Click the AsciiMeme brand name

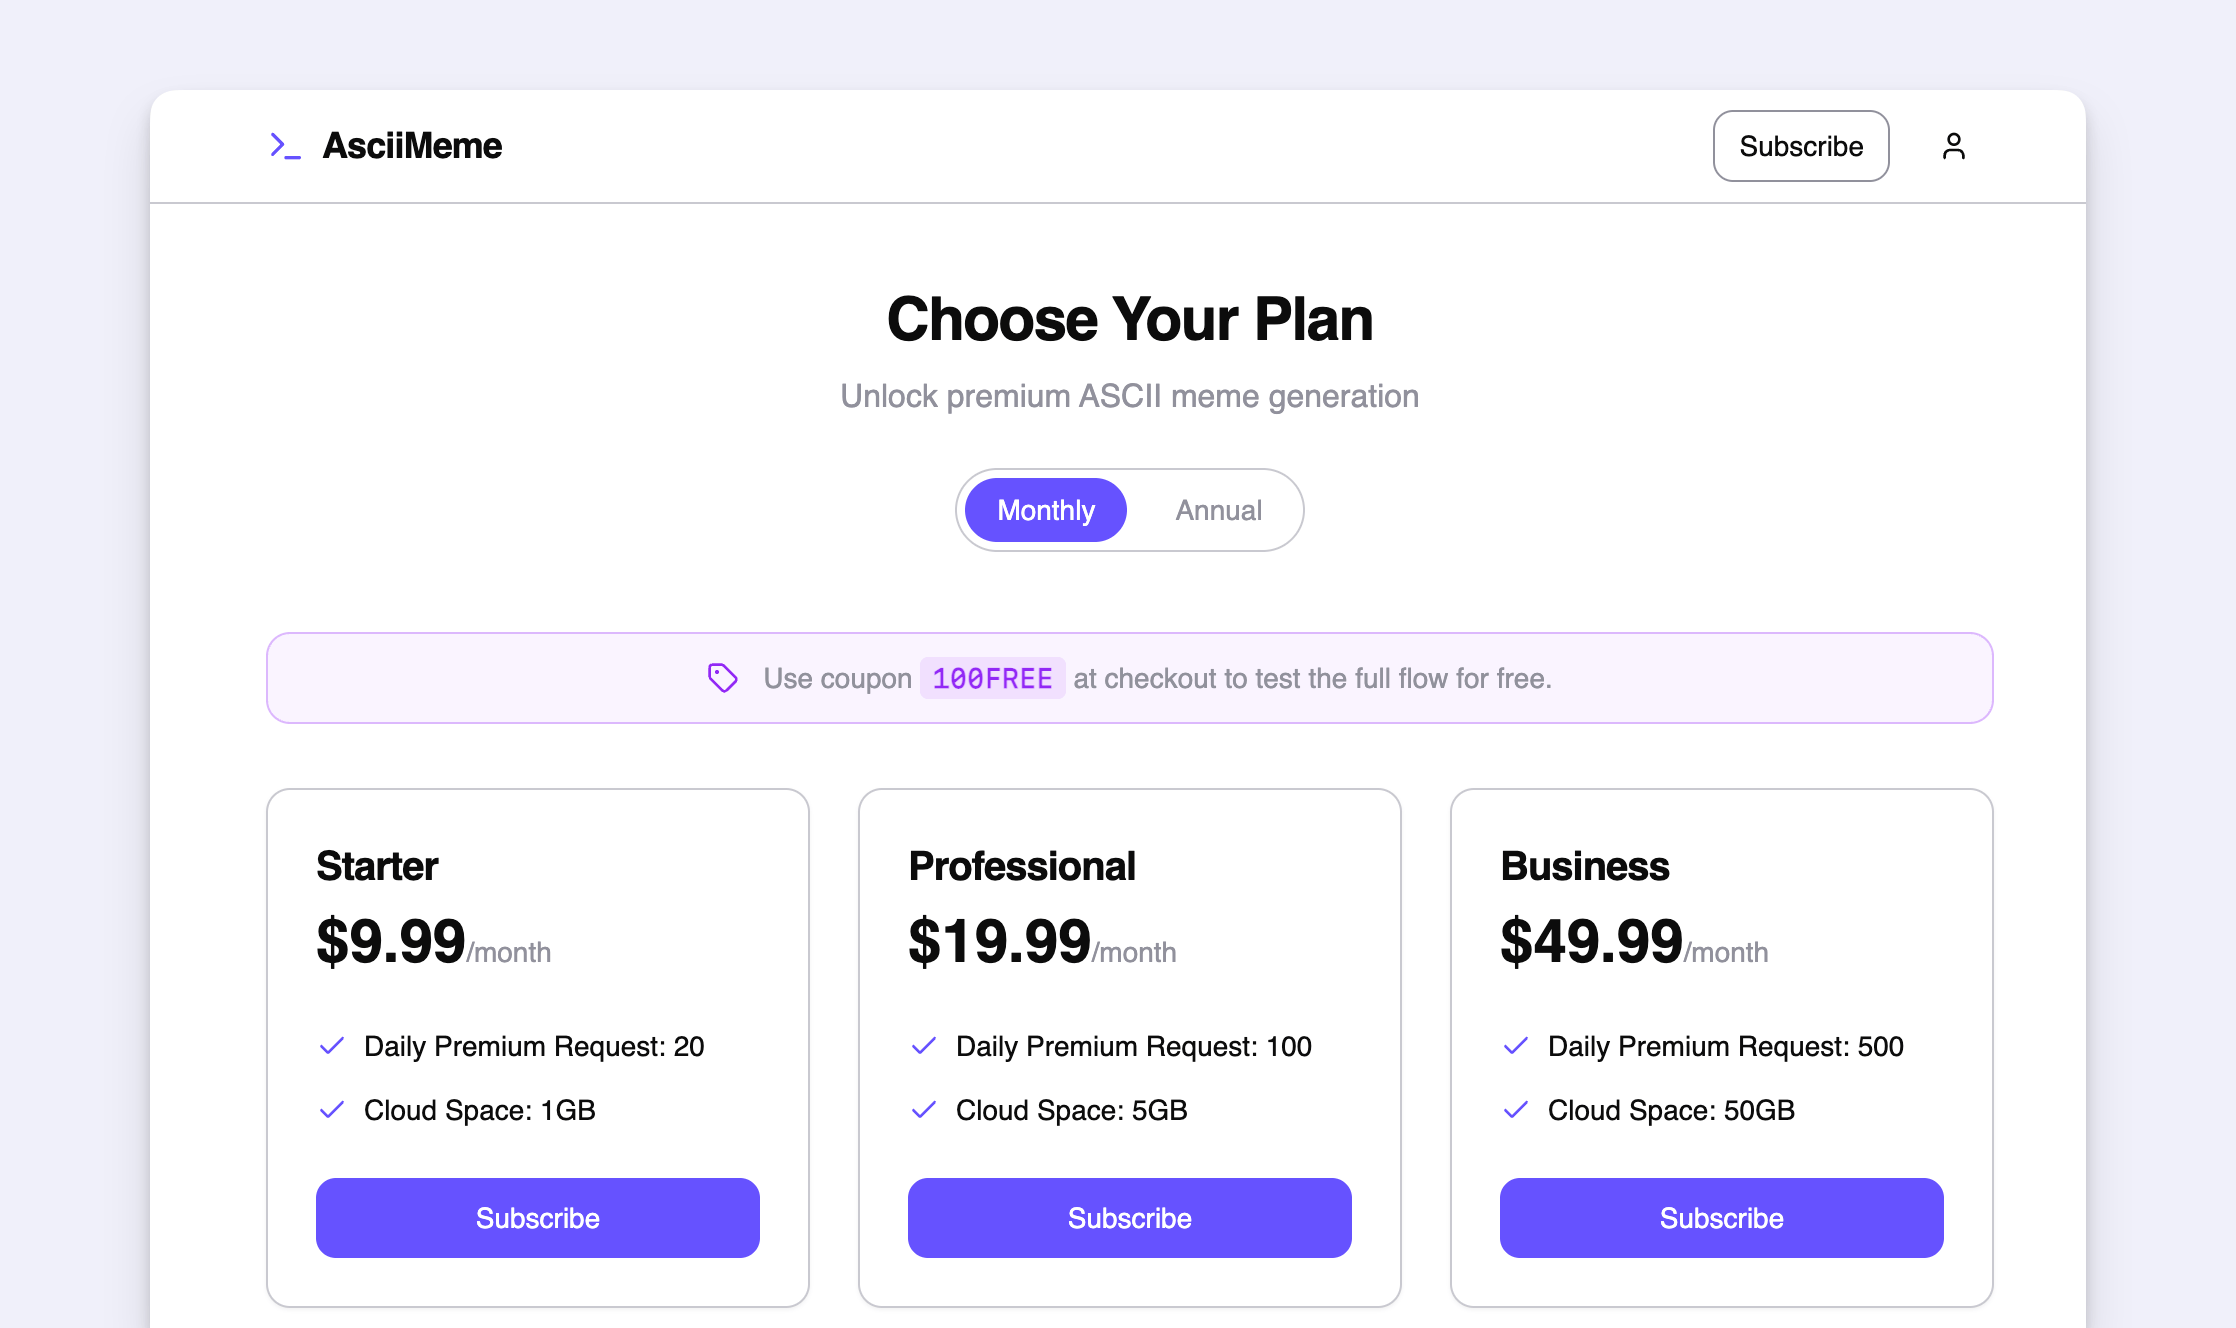pos(412,146)
